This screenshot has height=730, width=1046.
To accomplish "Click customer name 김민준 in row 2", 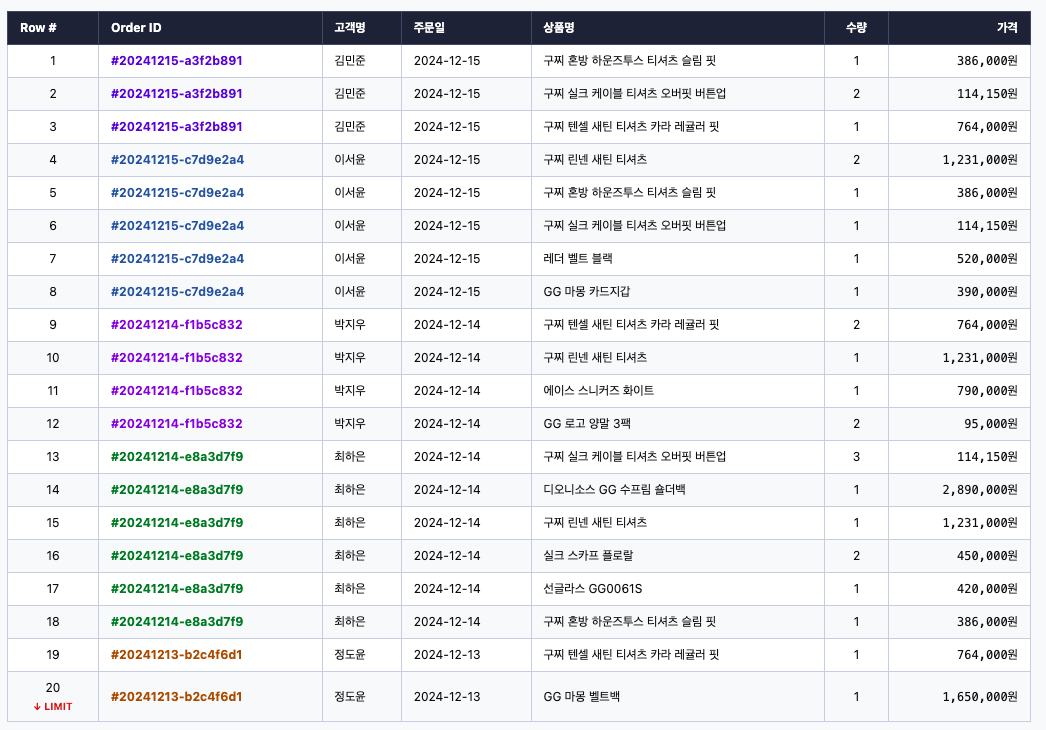I will tap(350, 94).
